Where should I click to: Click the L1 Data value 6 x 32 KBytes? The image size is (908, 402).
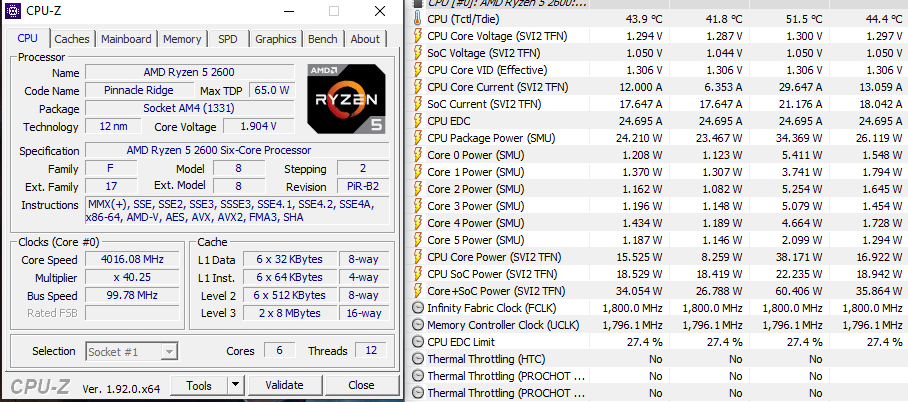[290, 259]
